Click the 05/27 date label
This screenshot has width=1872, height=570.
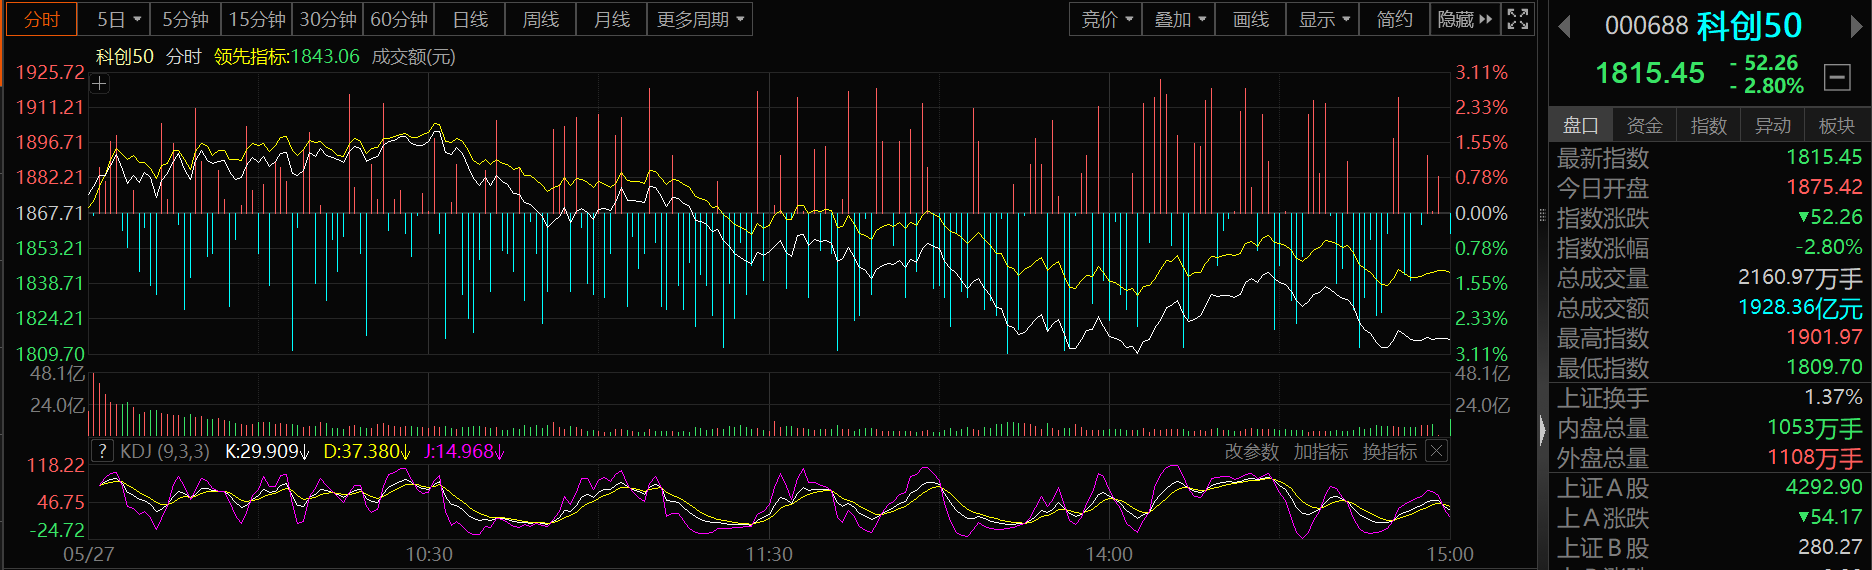pos(88,554)
